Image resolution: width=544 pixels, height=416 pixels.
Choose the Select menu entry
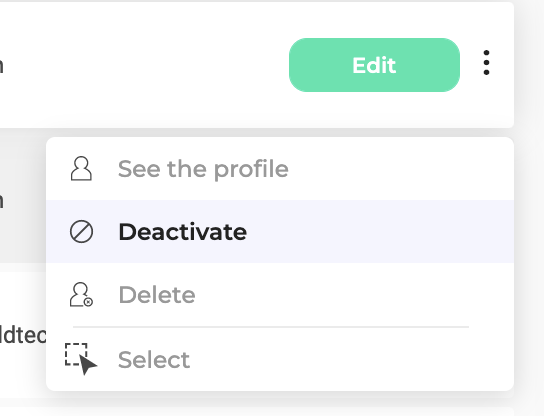[280, 359]
